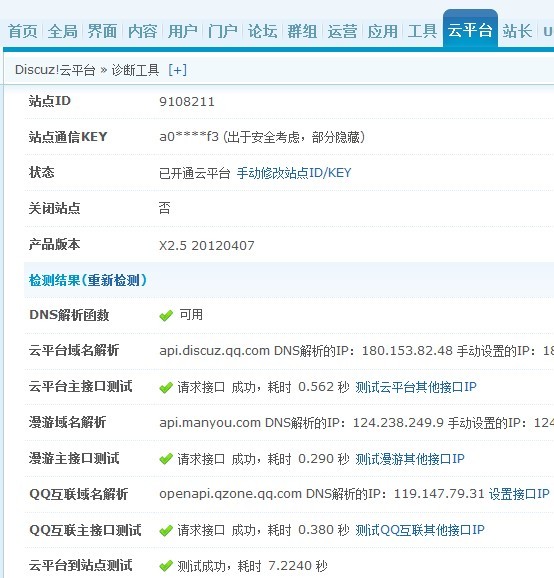Click 检测结果(重新检测) to re-run diagnostics
This screenshot has height=578, width=554.
pos(88,280)
